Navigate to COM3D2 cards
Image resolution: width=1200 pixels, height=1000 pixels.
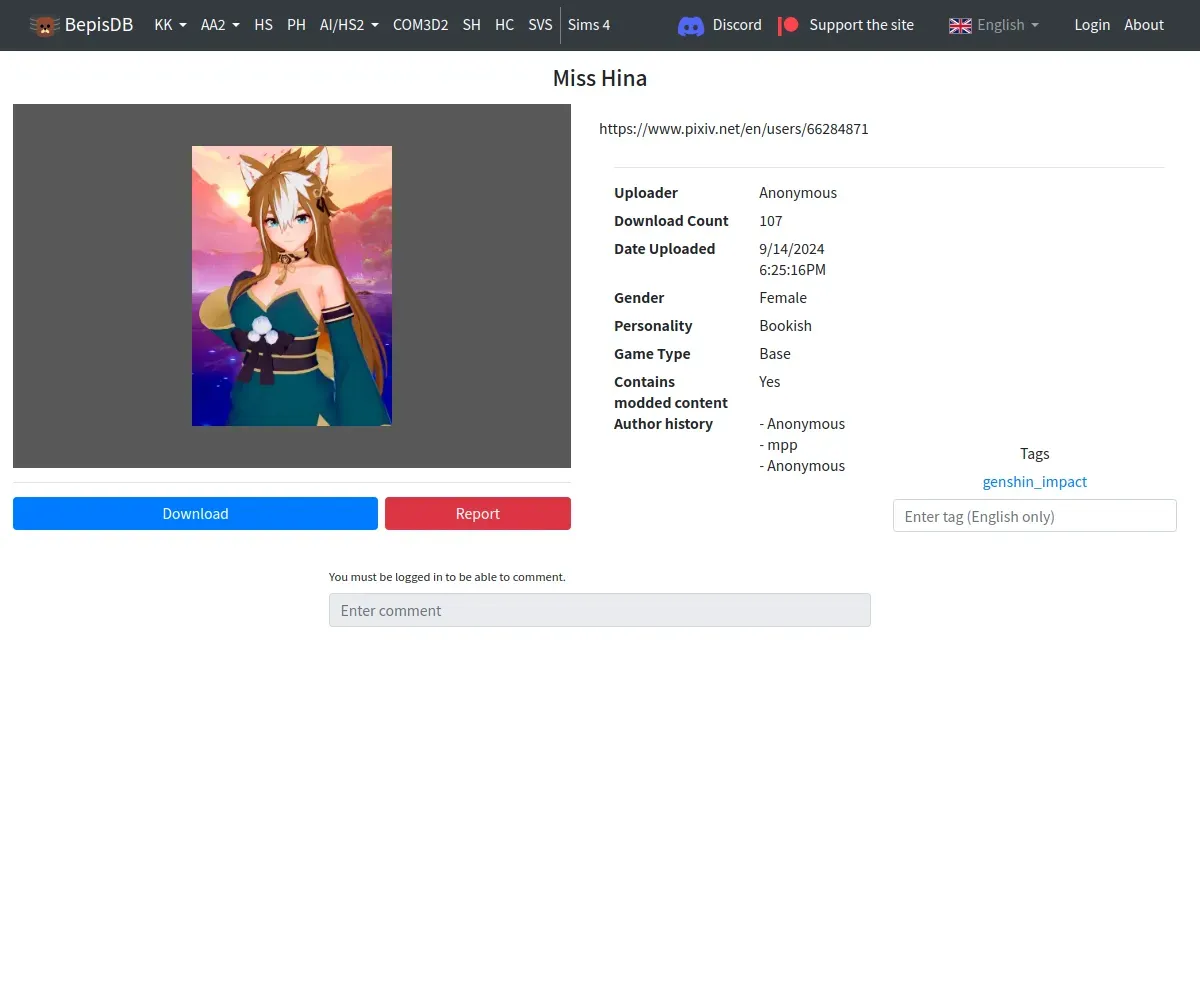[420, 25]
